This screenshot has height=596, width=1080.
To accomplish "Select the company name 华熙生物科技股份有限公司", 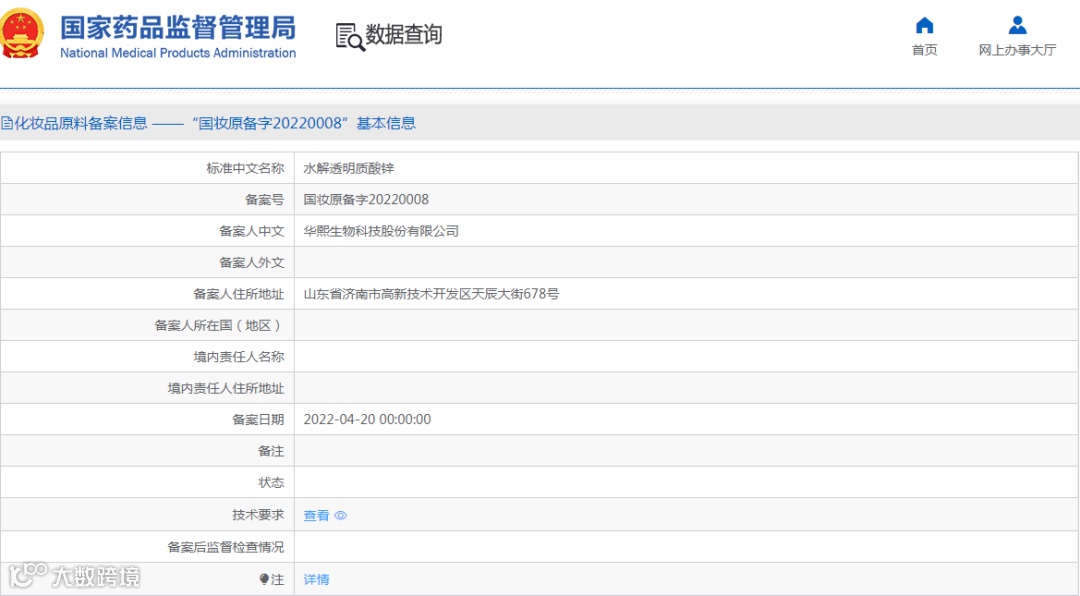I will (381, 232).
